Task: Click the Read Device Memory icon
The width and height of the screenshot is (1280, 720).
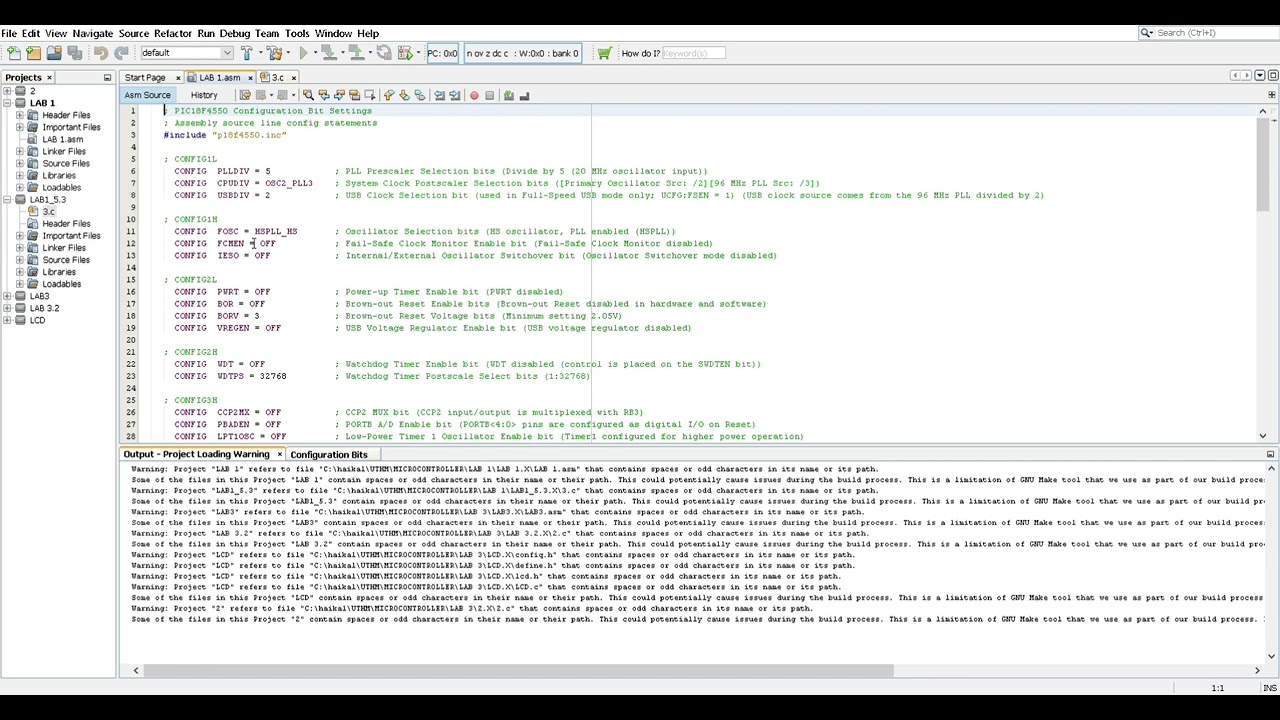Action: [356, 53]
